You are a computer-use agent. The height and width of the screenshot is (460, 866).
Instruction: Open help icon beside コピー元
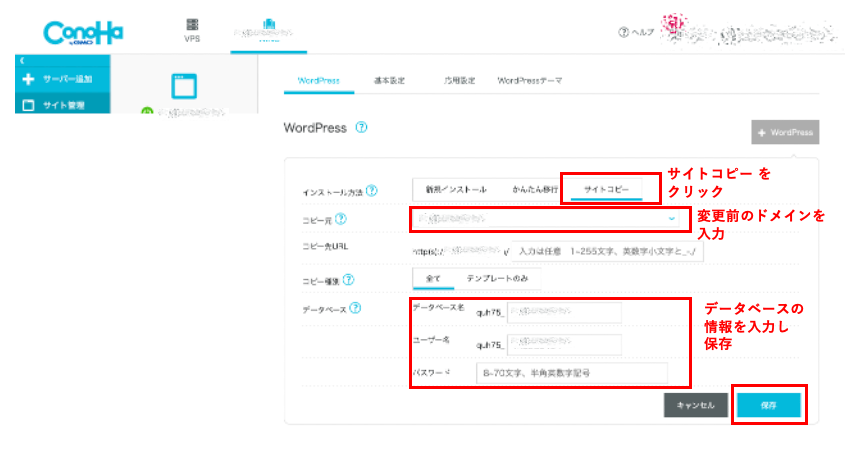pos(341,219)
